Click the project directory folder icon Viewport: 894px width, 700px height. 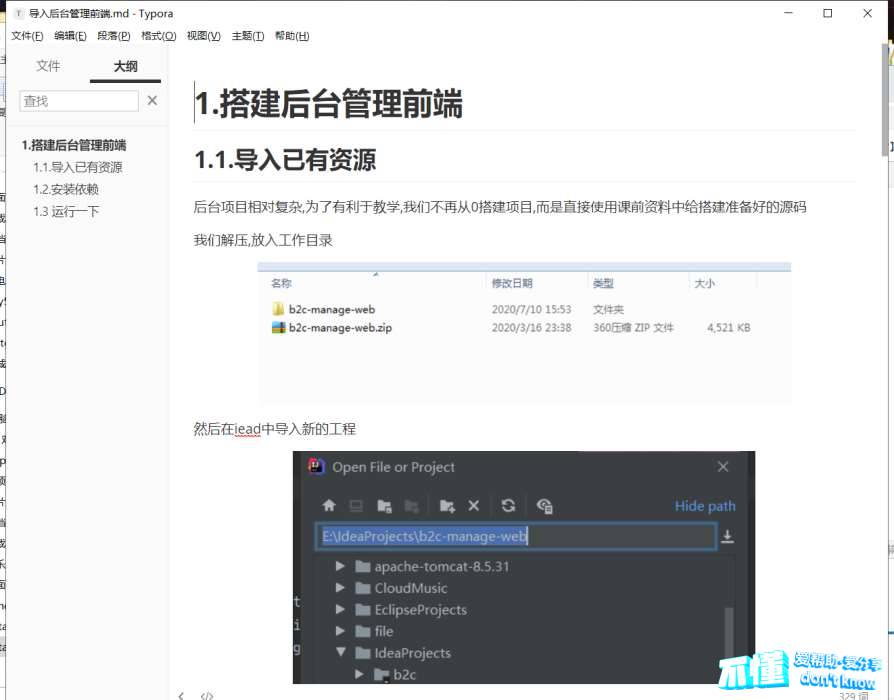[383, 506]
